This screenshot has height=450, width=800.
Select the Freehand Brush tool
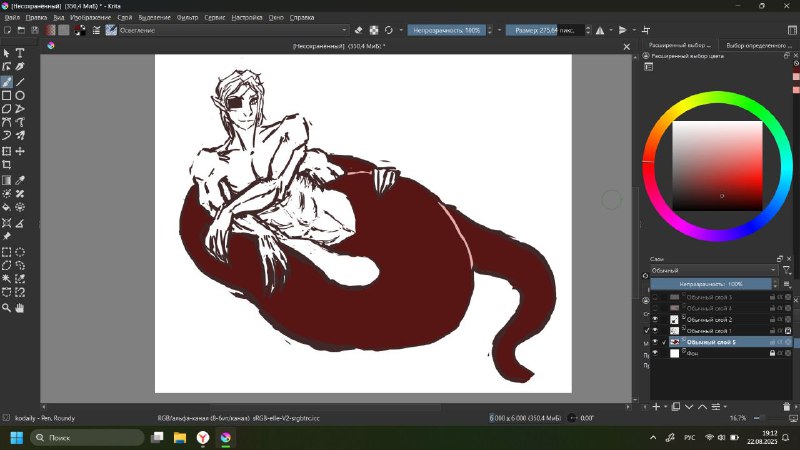click(7, 82)
